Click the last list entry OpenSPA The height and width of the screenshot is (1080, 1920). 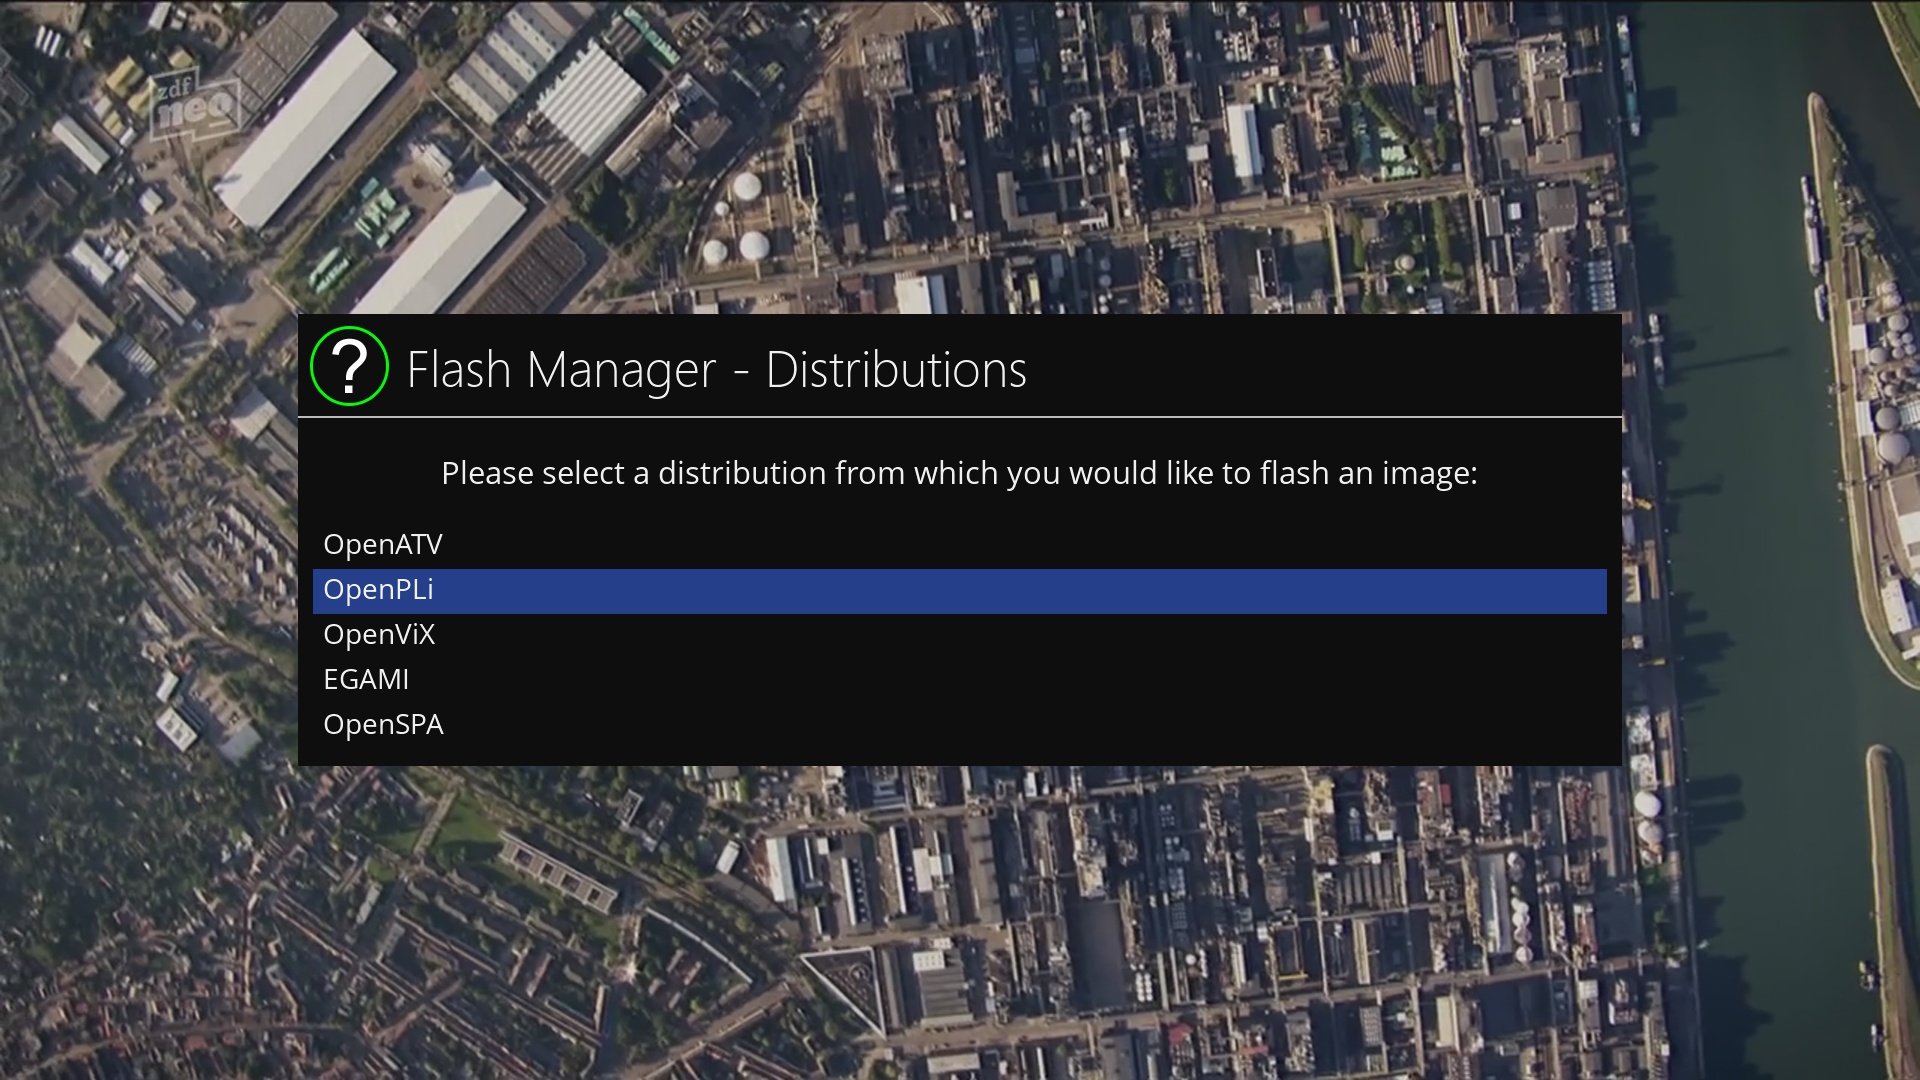pyautogui.click(x=383, y=725)
